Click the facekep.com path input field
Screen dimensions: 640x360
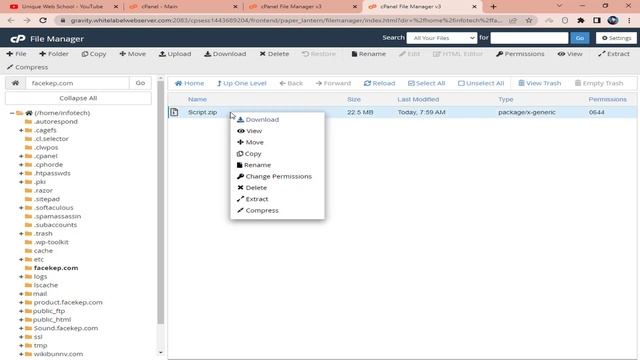(x=77, y=83)
